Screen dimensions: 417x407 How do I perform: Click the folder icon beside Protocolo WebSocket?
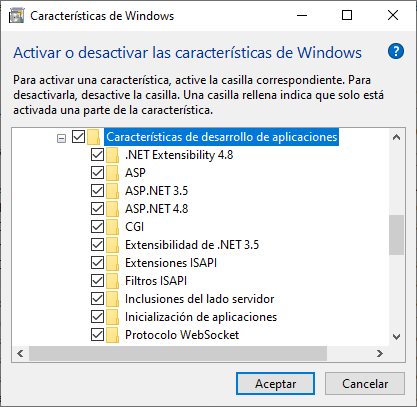(x=112, y=335)
